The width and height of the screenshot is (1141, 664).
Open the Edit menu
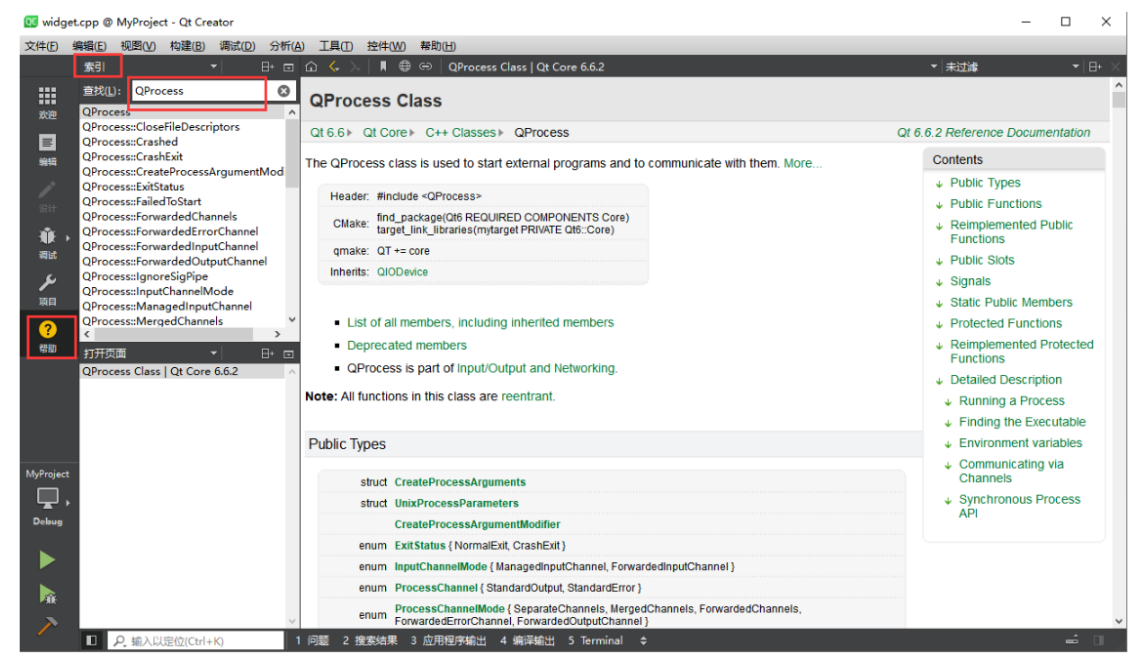[90, 46]
